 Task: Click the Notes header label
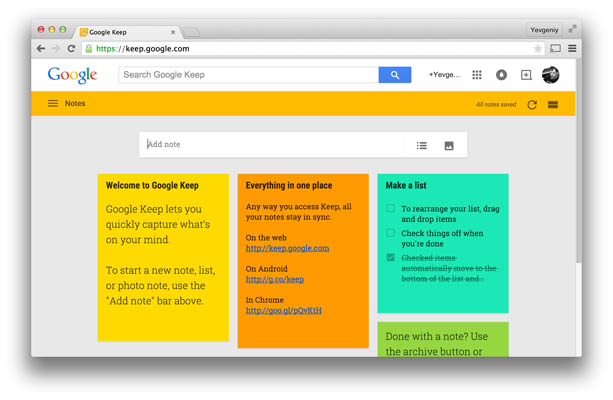pos(75,103)
